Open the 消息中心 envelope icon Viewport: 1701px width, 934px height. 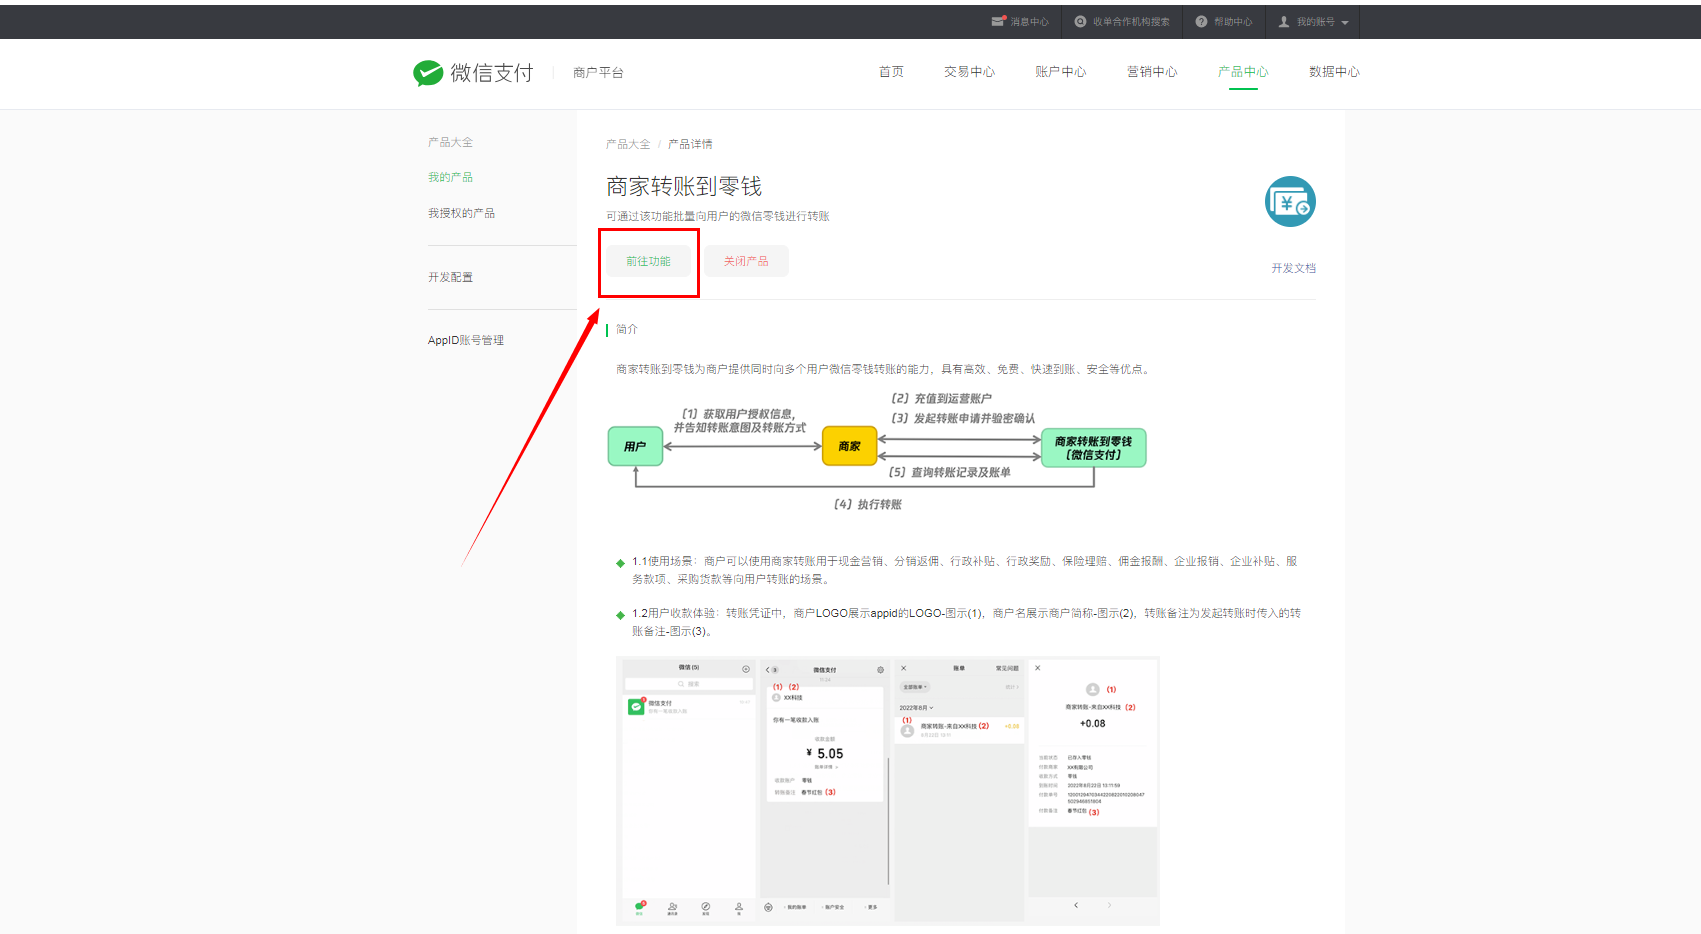click(997, 21)
